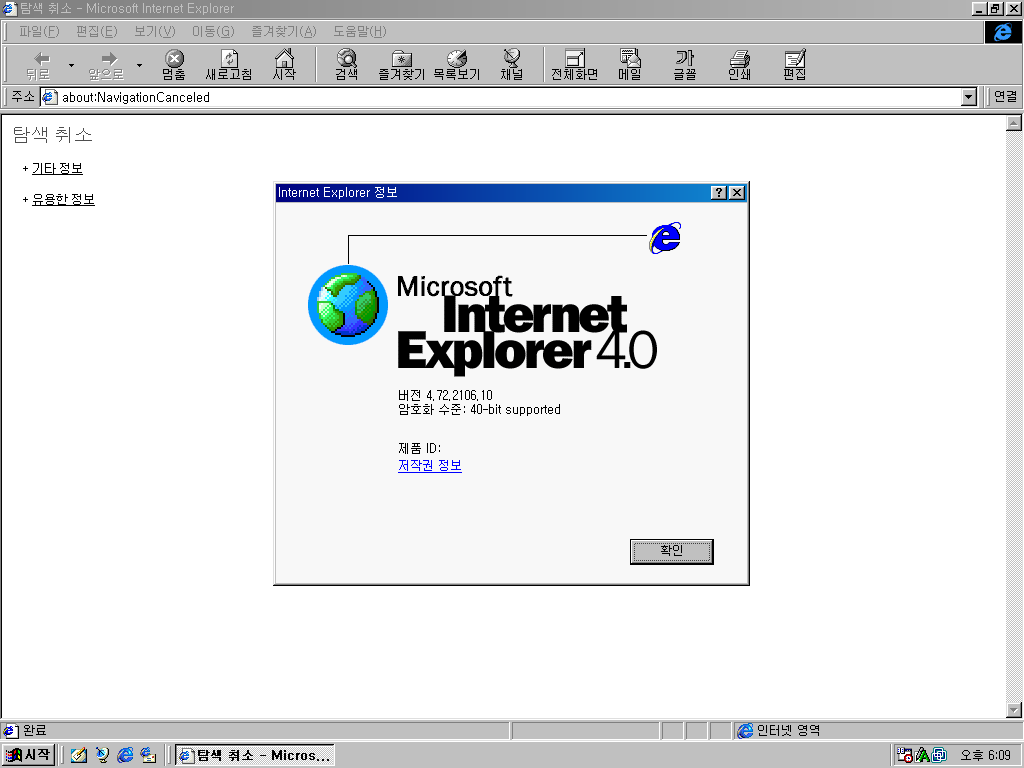Open Favorites (즐겨찾기) toolbar button

pyautogui.click(x=402, y=65)
